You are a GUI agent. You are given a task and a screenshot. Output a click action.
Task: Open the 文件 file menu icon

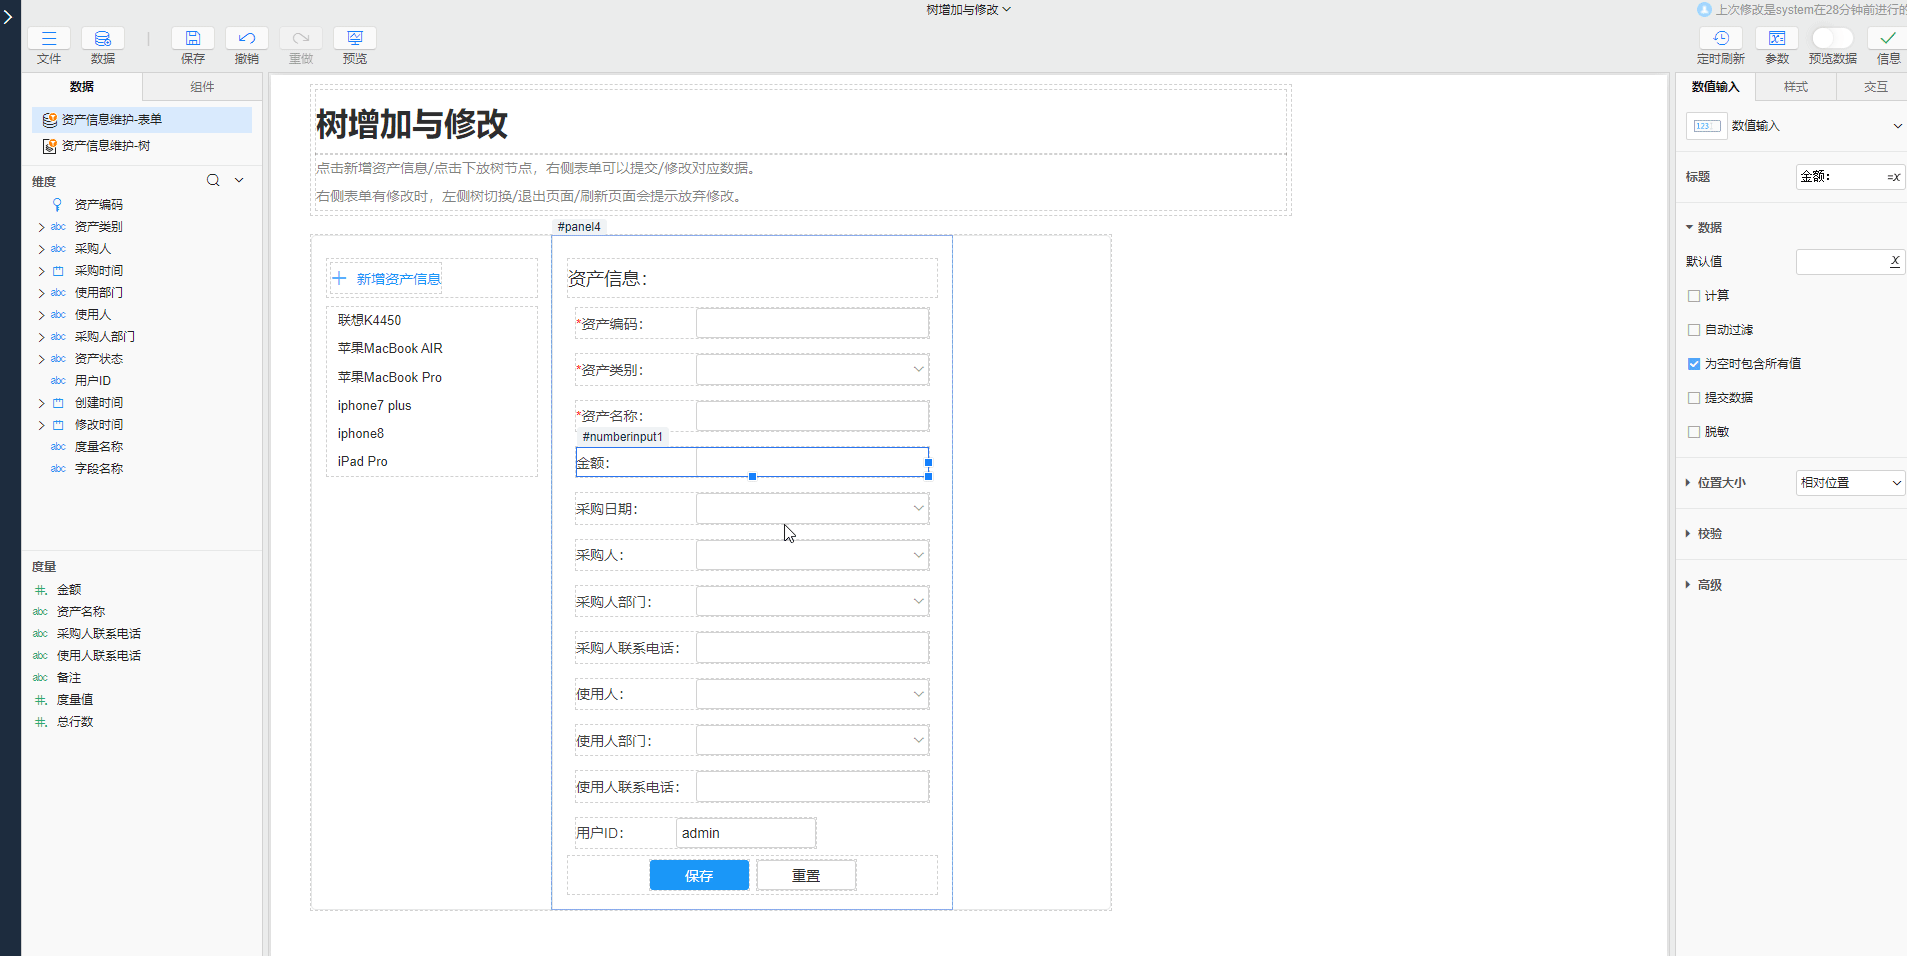[48, 39]
